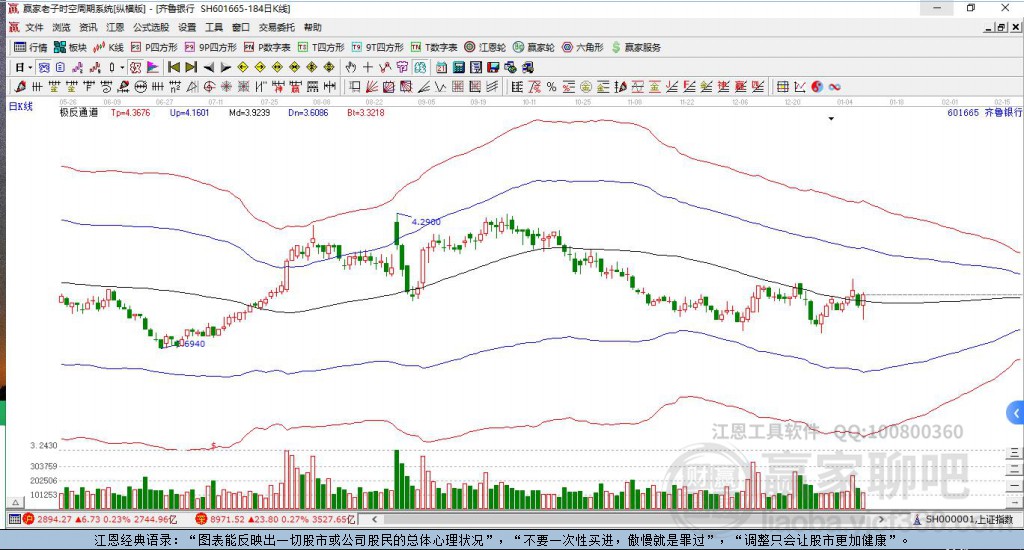Screen dimensions: 1024x550
Task: Click the Md=3.9239 indicator value
Action: point(249,112)
